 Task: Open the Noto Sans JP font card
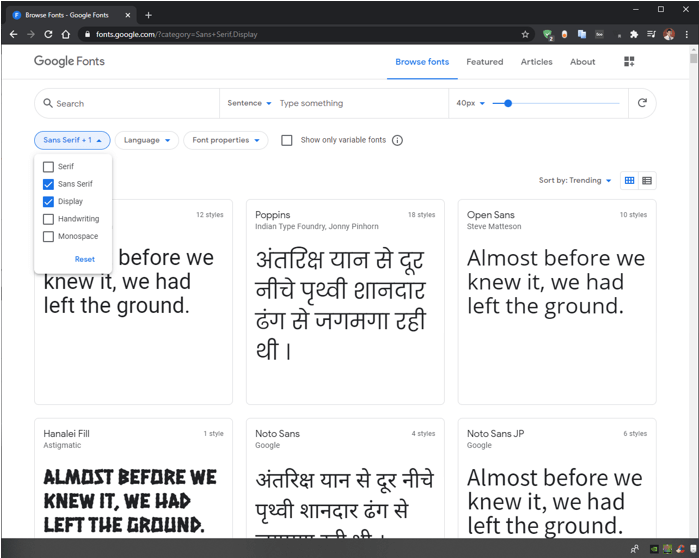click(557, 477)
